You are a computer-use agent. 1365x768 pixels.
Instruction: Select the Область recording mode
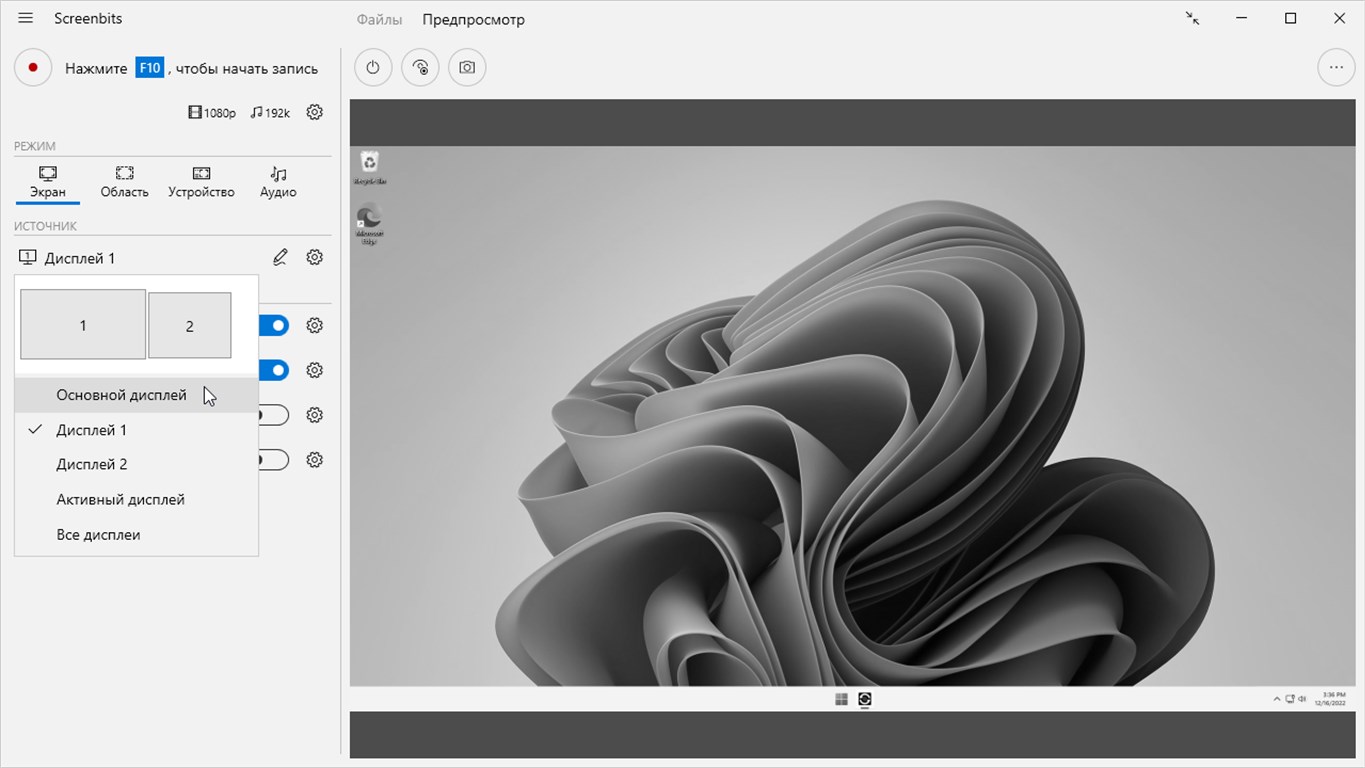tap(124, 182)
